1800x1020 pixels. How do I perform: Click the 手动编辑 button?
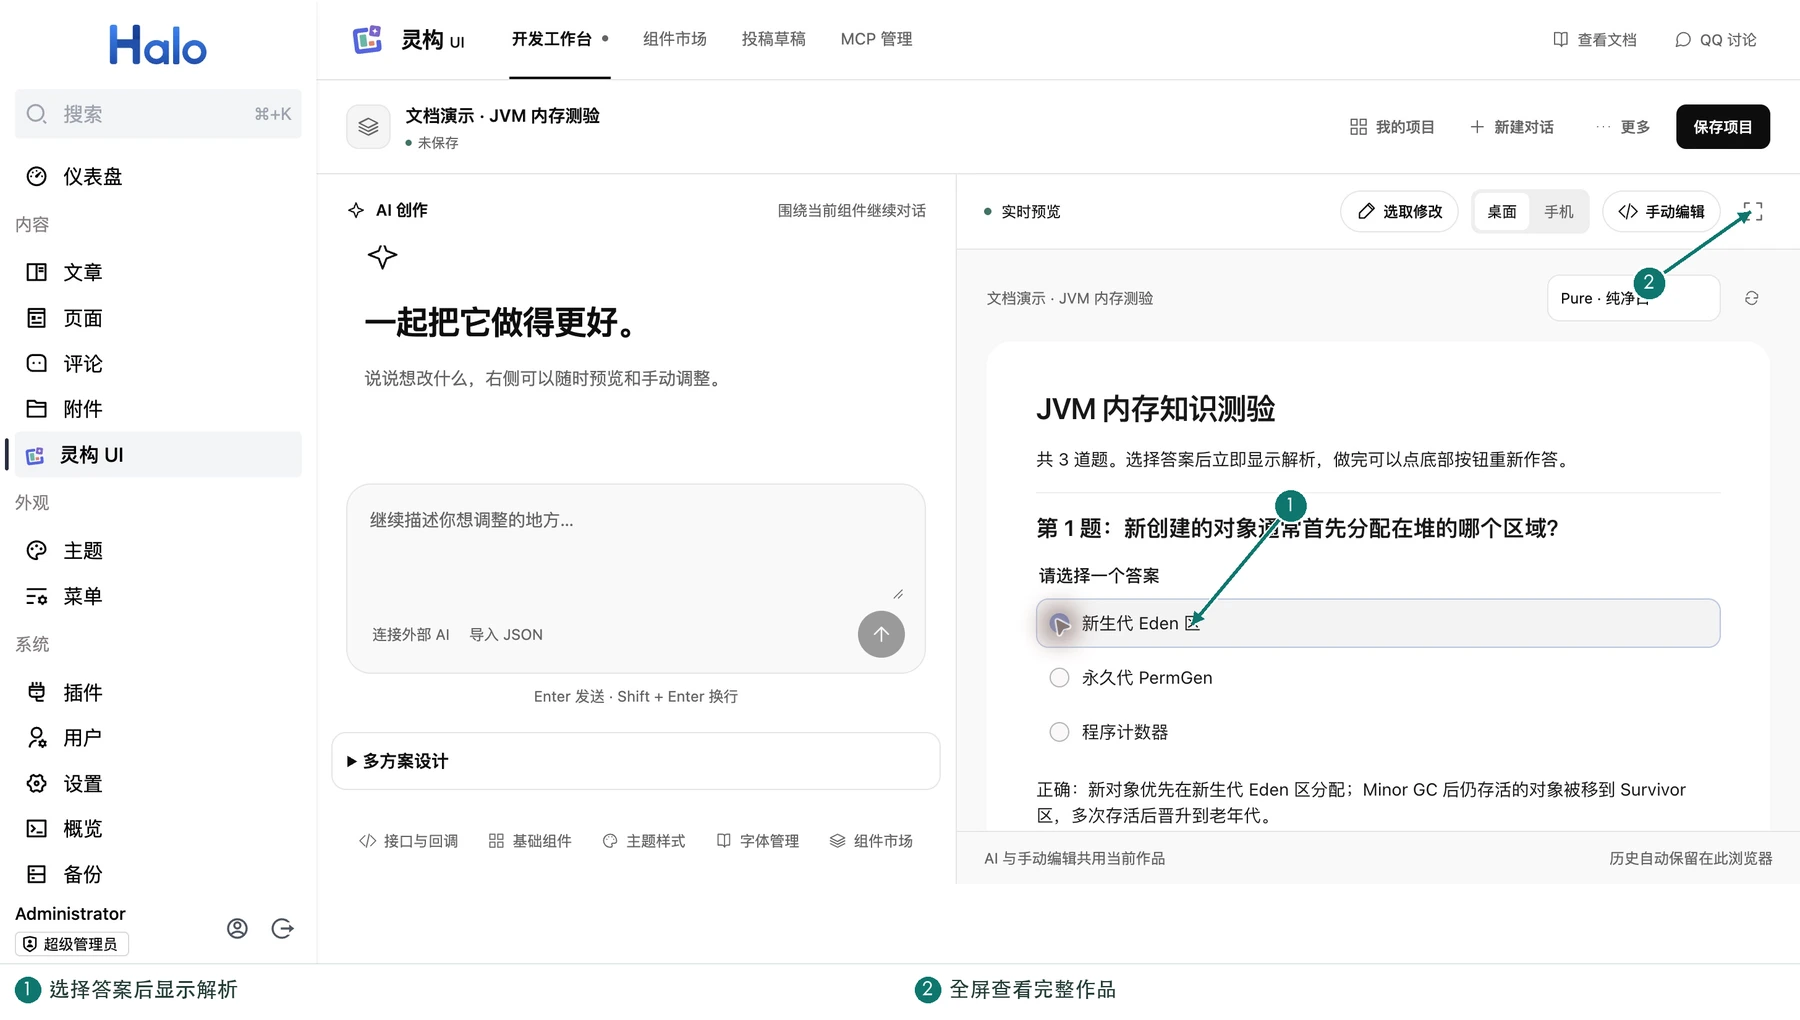(x=1661, y=212)
